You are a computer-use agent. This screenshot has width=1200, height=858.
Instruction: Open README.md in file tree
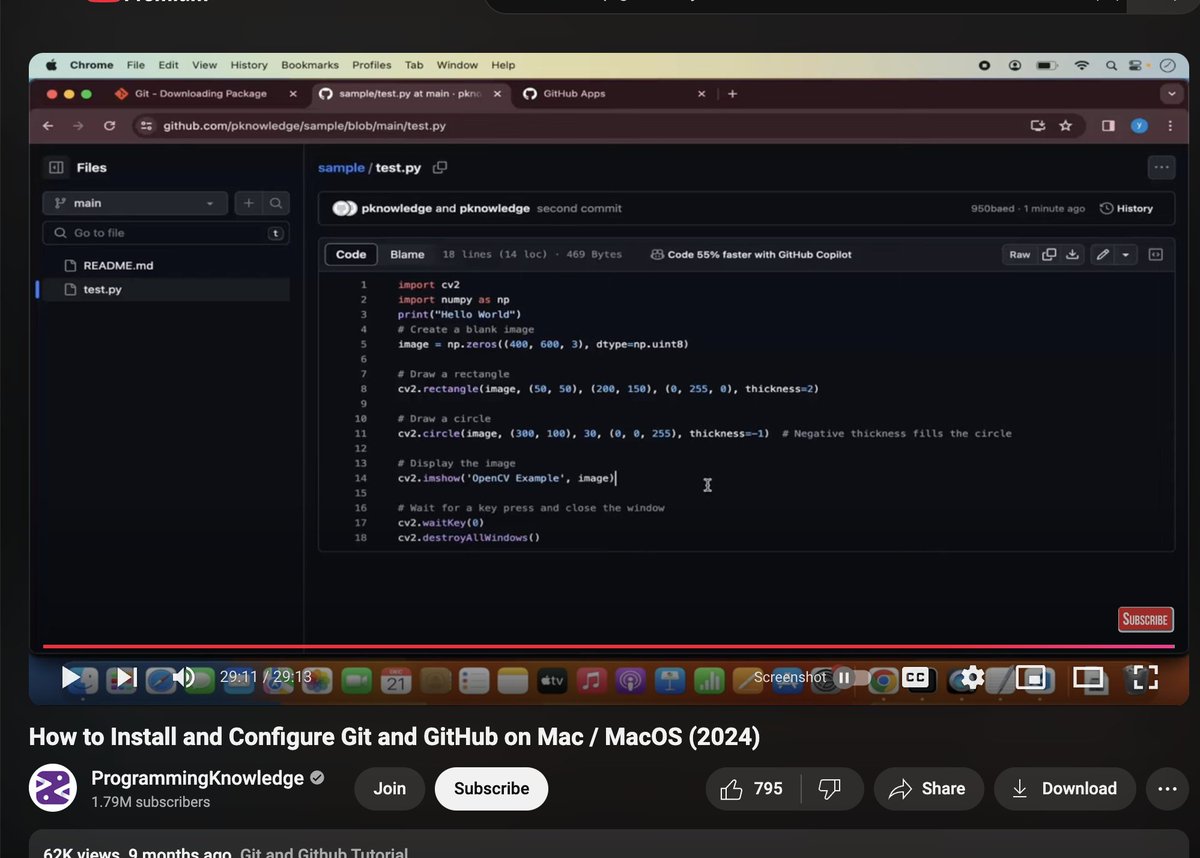117,266
